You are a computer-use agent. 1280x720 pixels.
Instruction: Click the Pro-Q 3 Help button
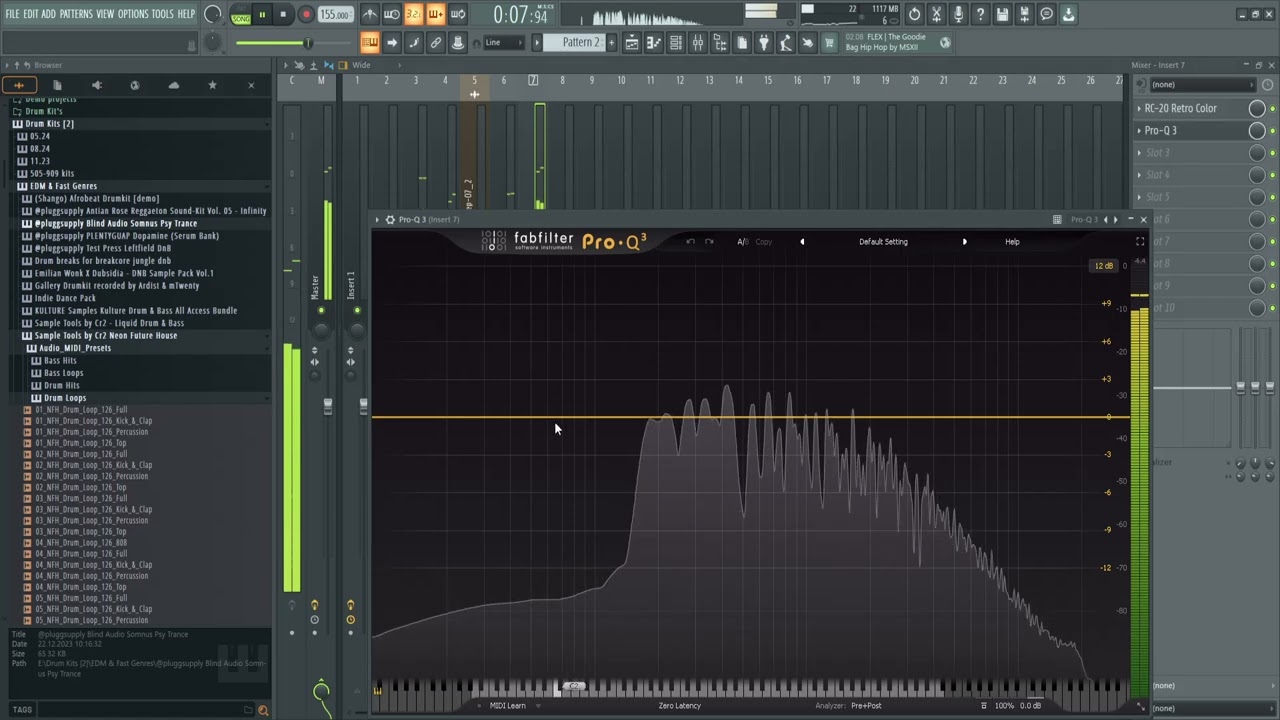click(1012, 242)
